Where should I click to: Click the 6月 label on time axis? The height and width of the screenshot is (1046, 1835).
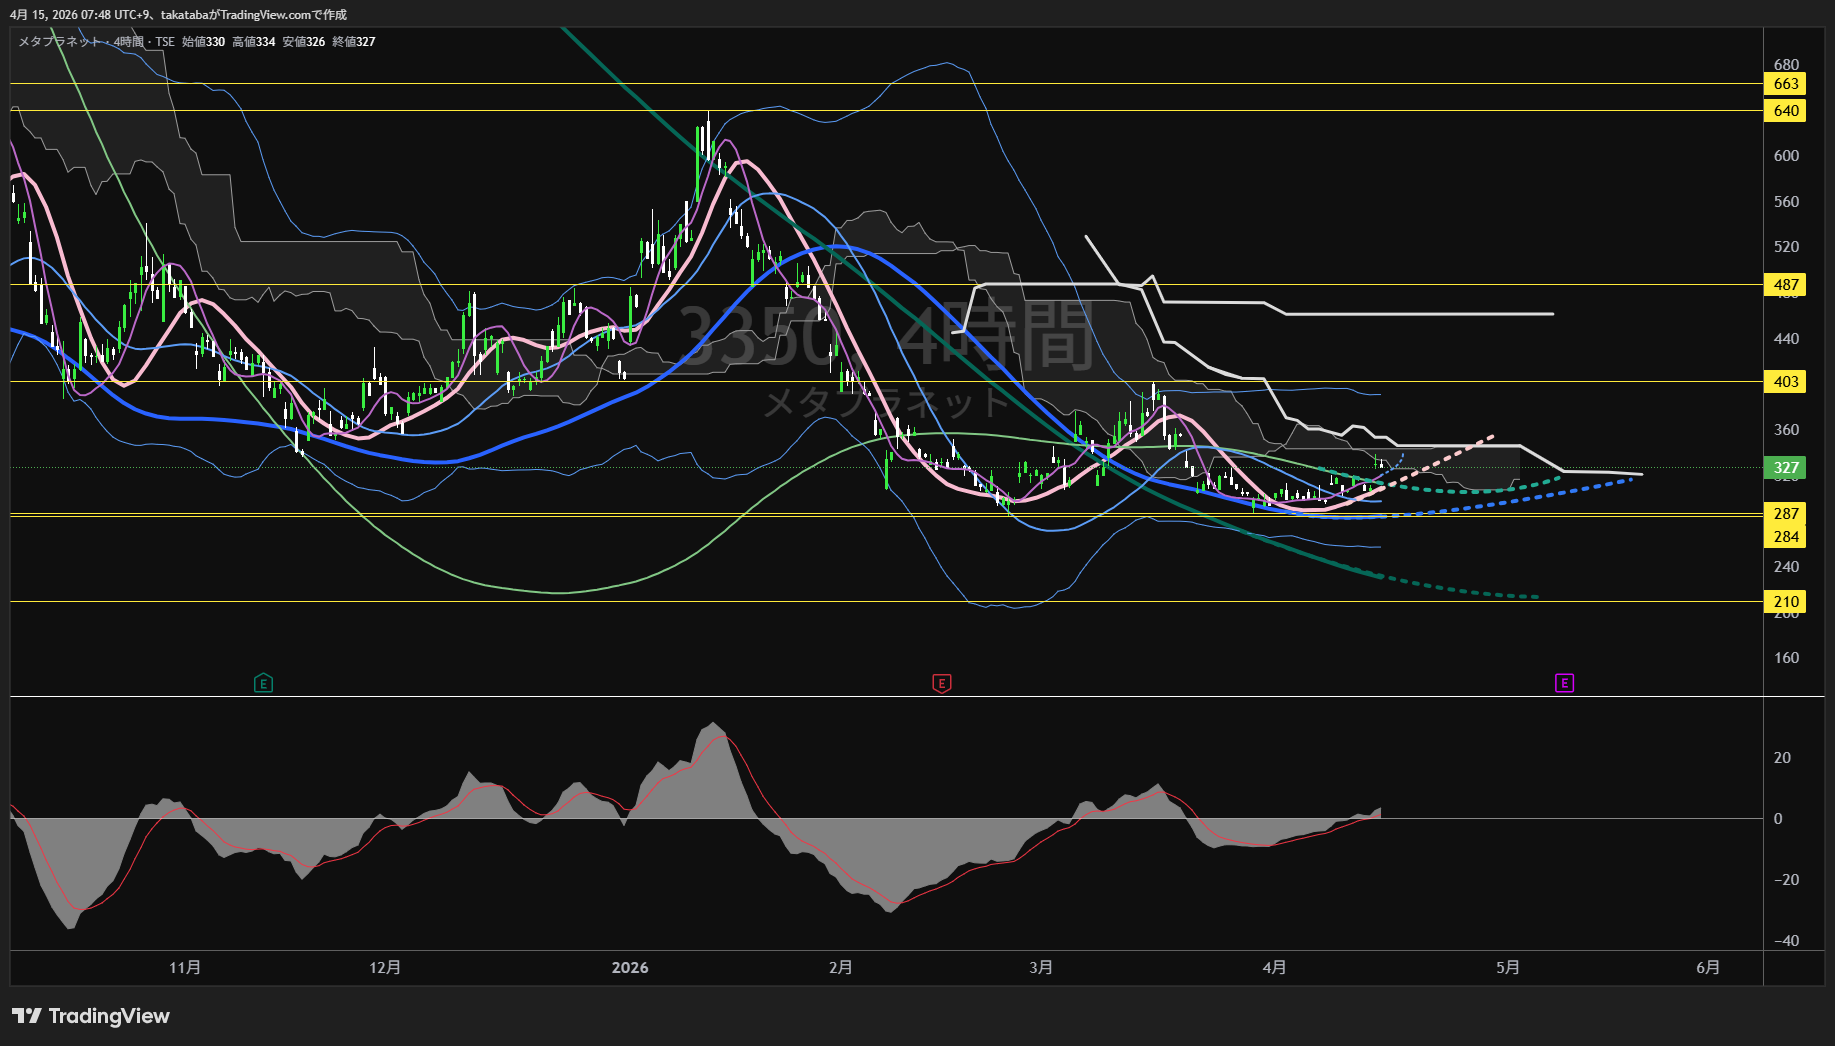(1708, 968)
